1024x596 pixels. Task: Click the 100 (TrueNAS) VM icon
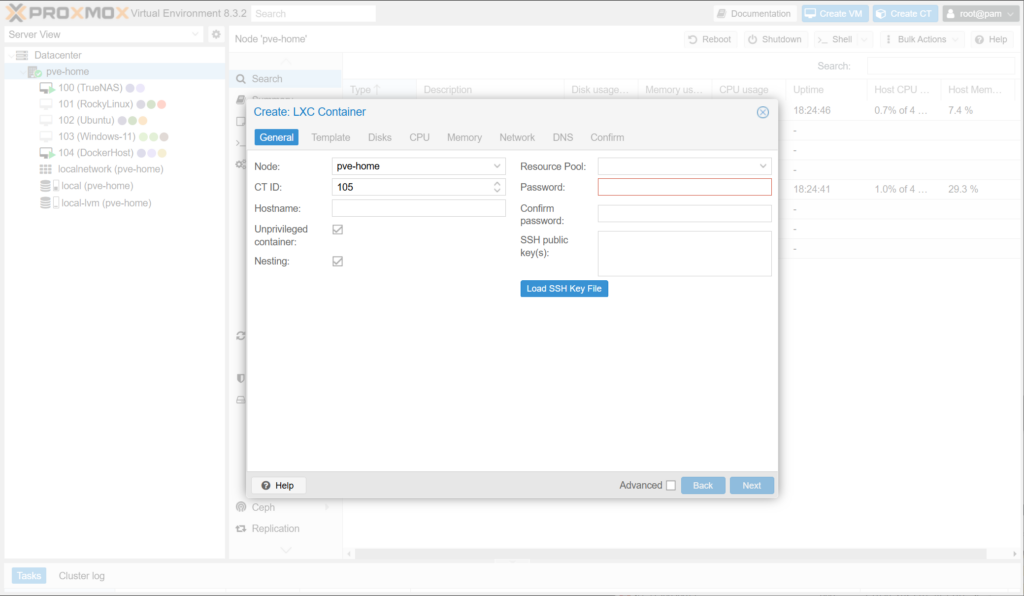point(46,88)
